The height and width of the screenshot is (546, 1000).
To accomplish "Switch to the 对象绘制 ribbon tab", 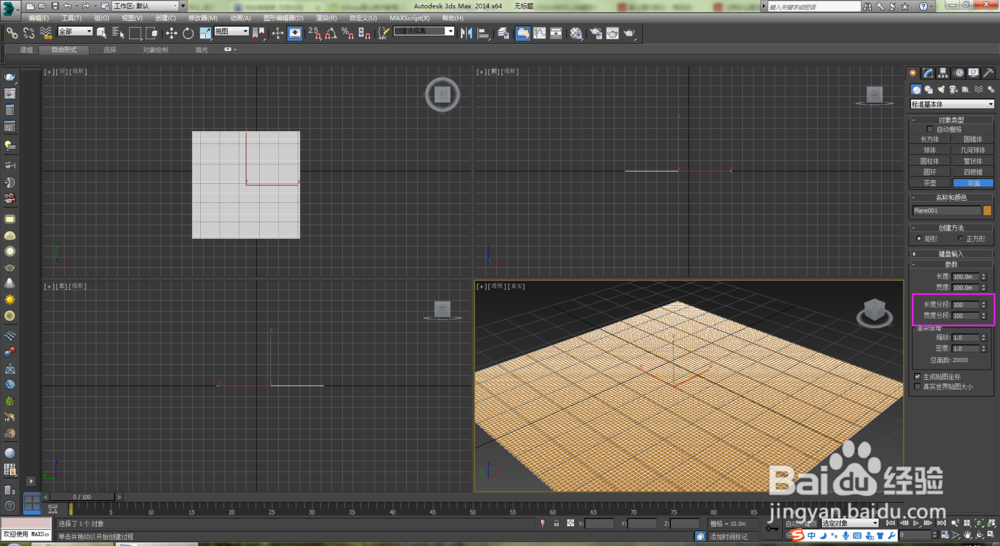I will (x=156, y=48).
